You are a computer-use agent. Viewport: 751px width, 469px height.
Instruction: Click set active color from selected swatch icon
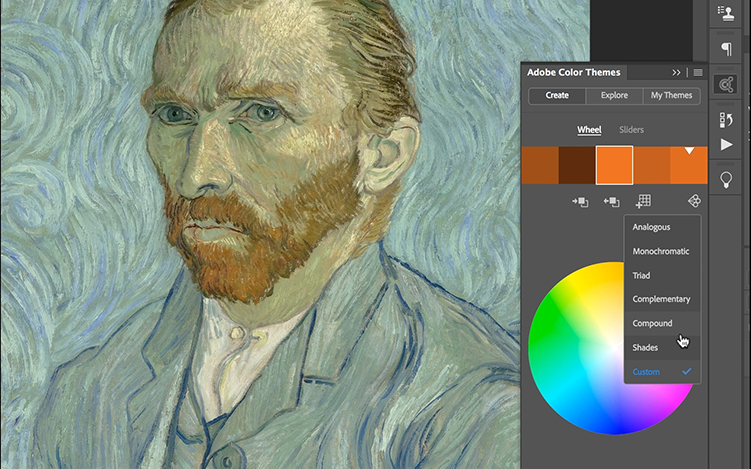click(x=611, y=202)
